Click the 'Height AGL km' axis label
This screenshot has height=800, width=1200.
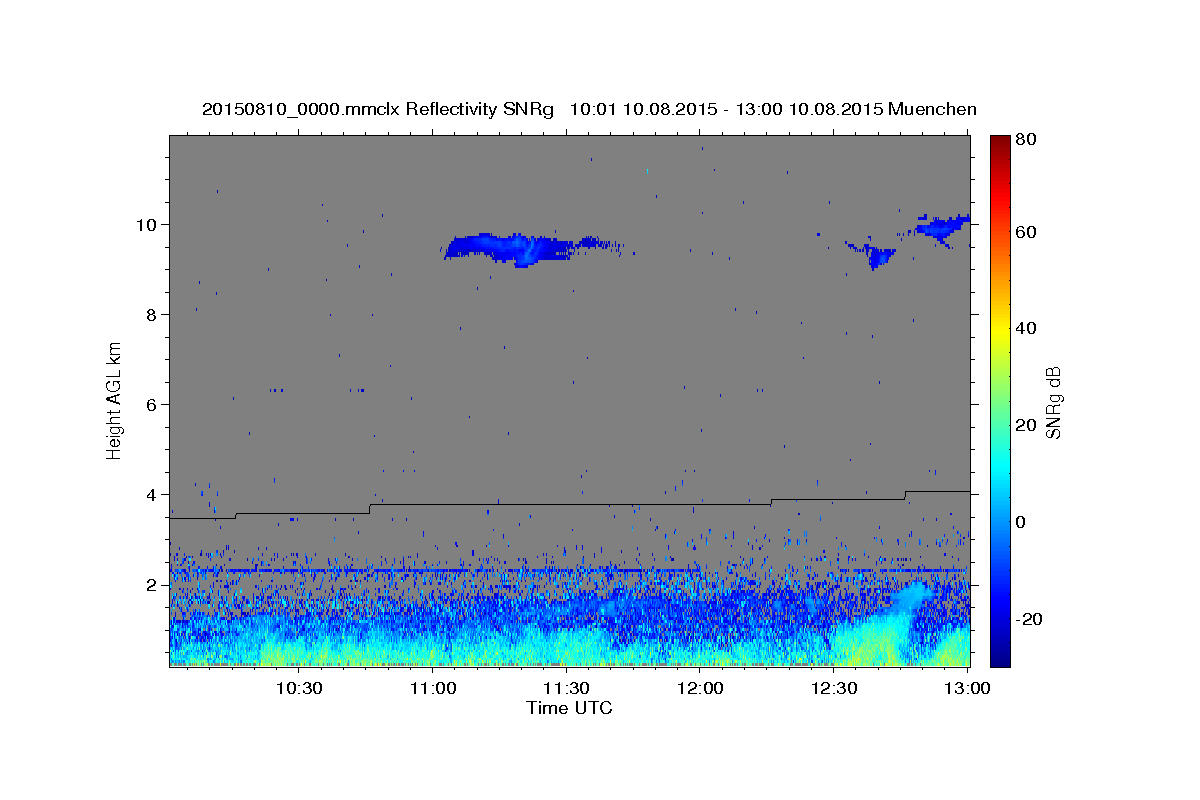pyautogui.click(x=115, y=401)
